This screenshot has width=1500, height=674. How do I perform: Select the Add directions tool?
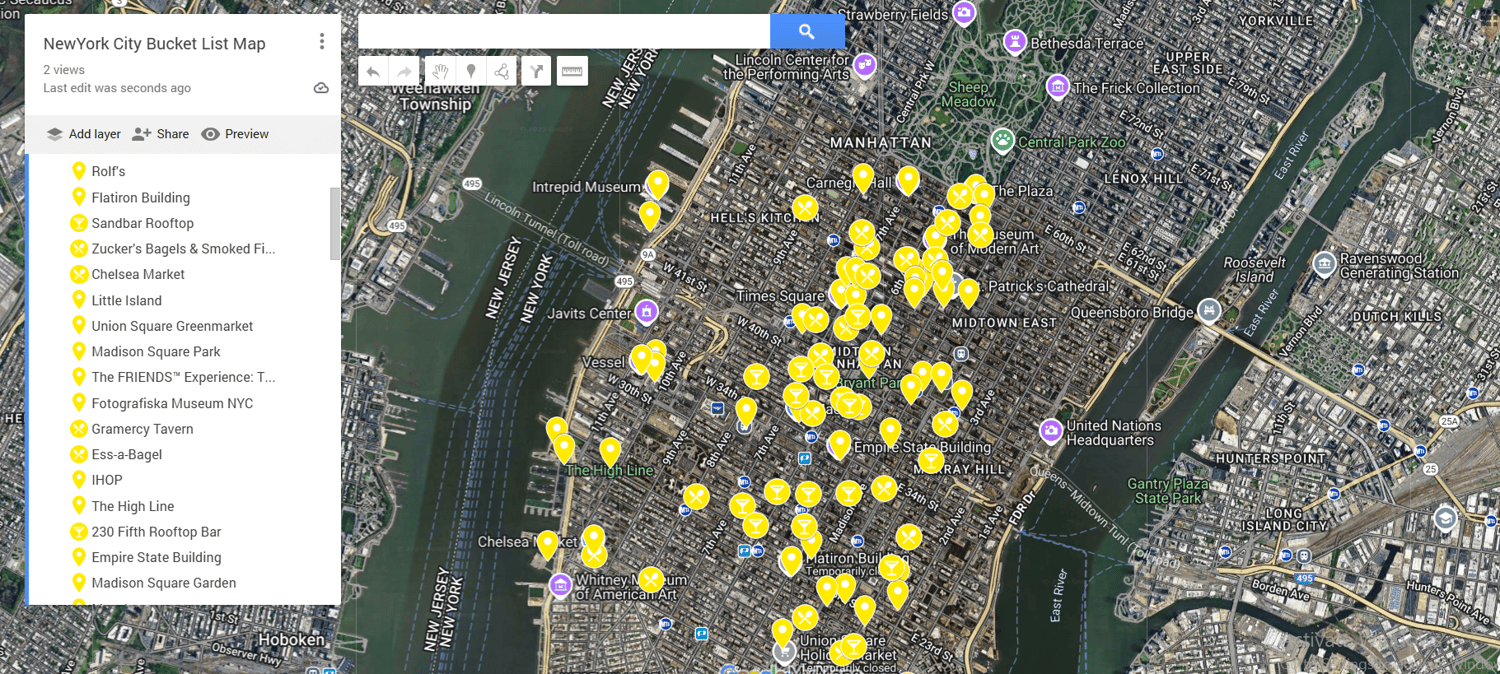[537, 71]
